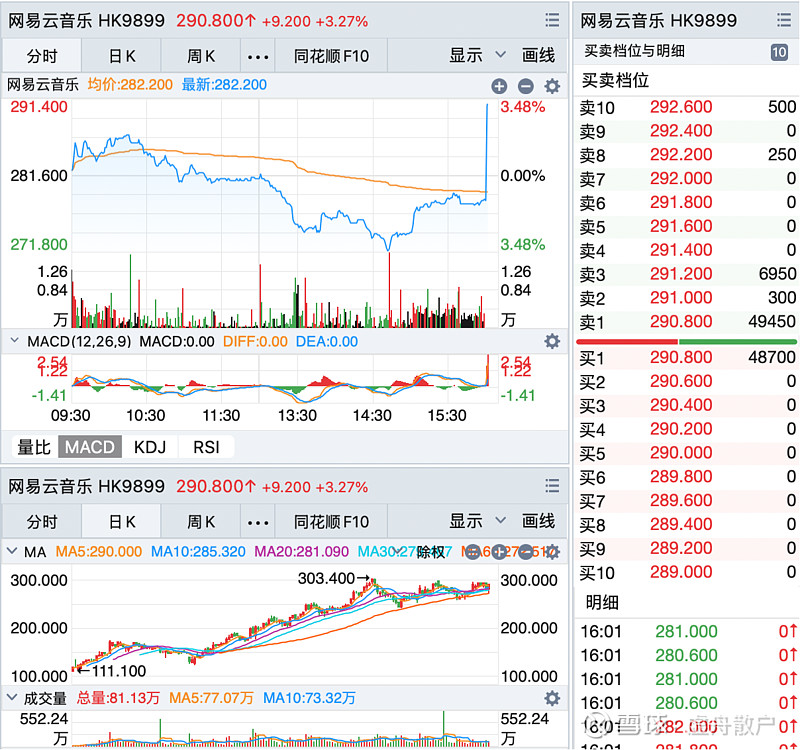
Task: Select 卖8 row at 292.200
Action: click(687, 155)
